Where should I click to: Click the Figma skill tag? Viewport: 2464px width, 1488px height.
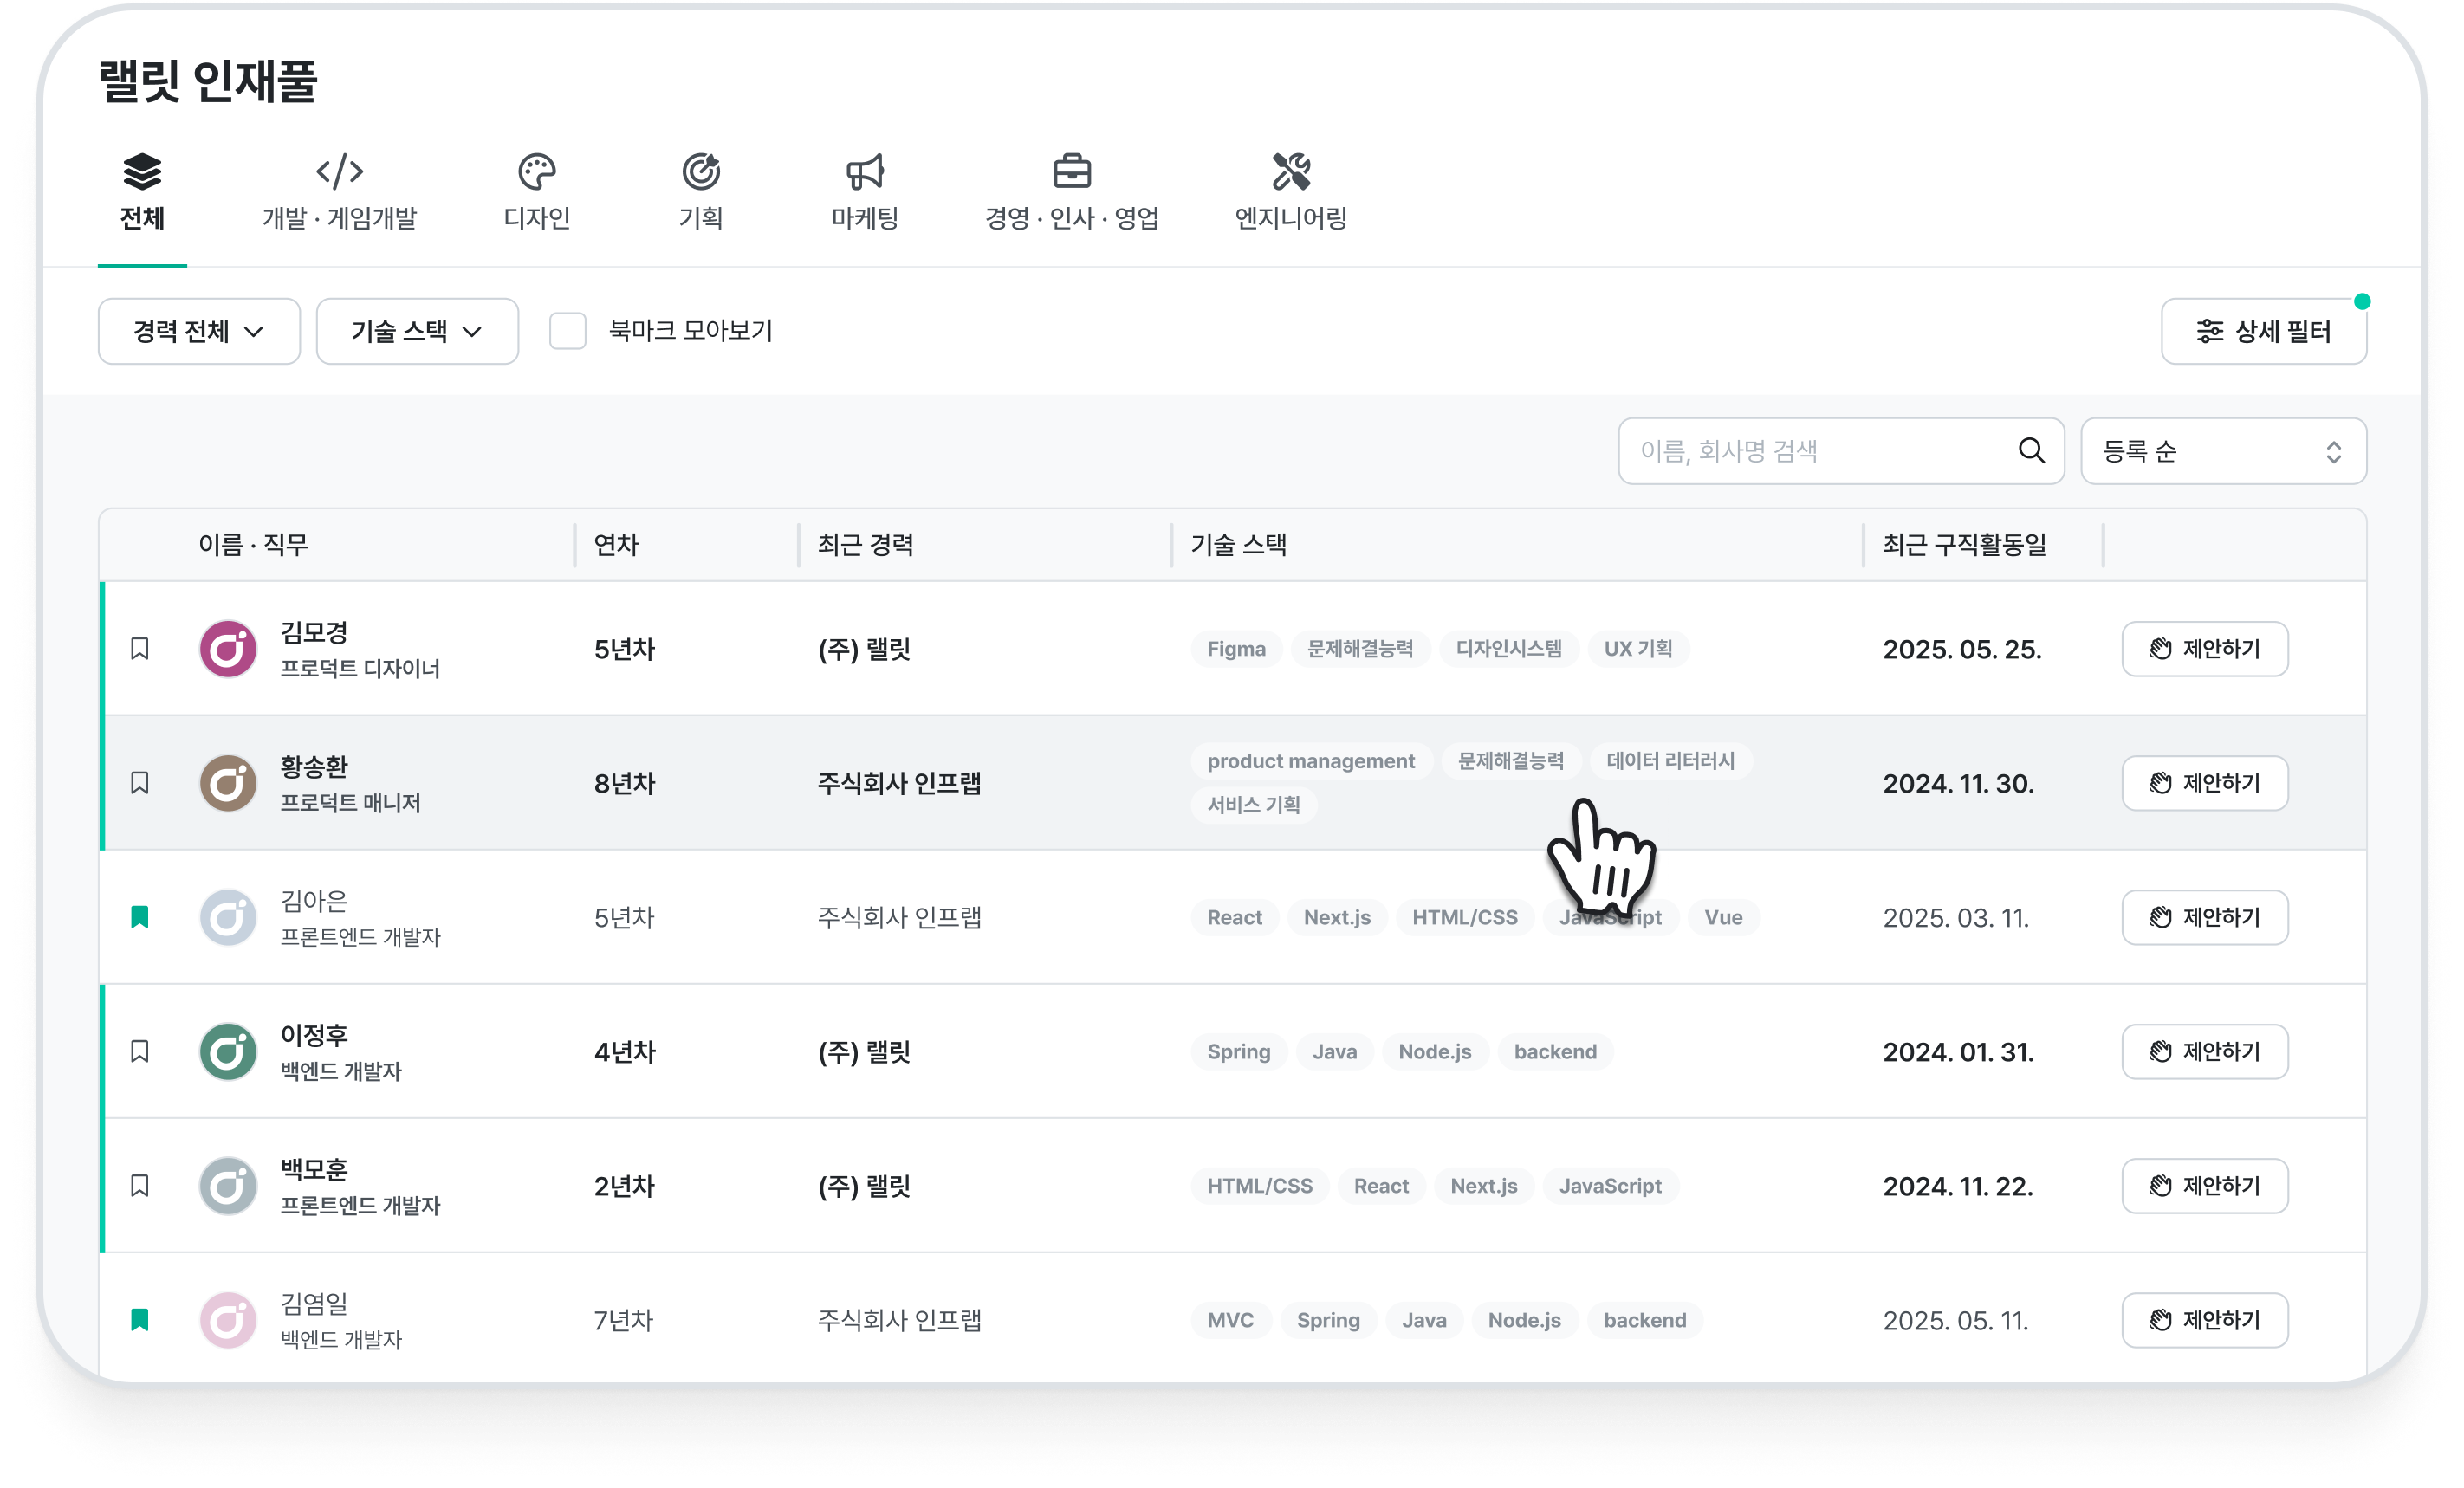[1236, 649]
